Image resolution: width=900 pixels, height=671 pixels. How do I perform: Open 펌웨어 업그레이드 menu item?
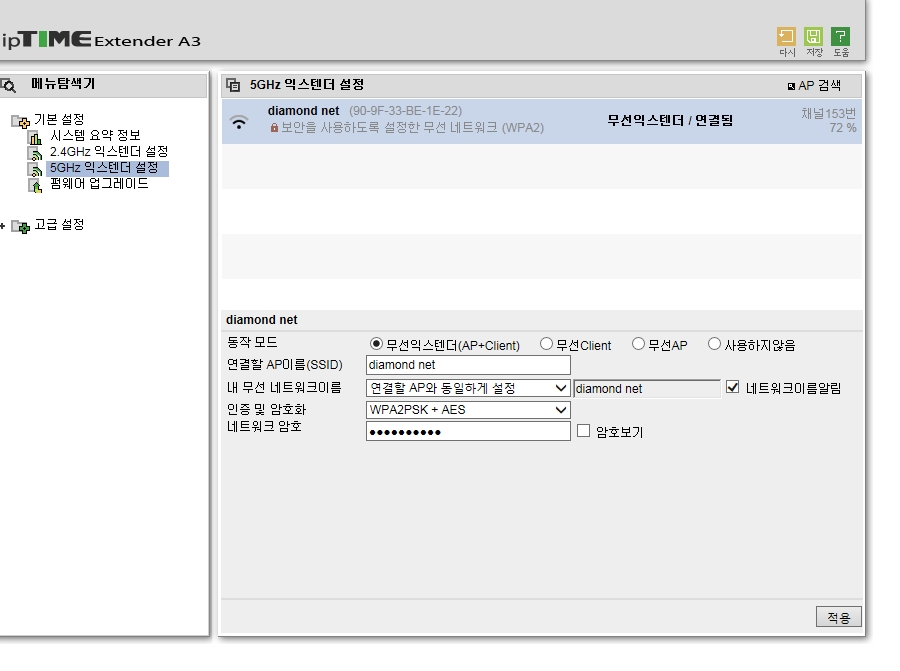tap(99, 184)
